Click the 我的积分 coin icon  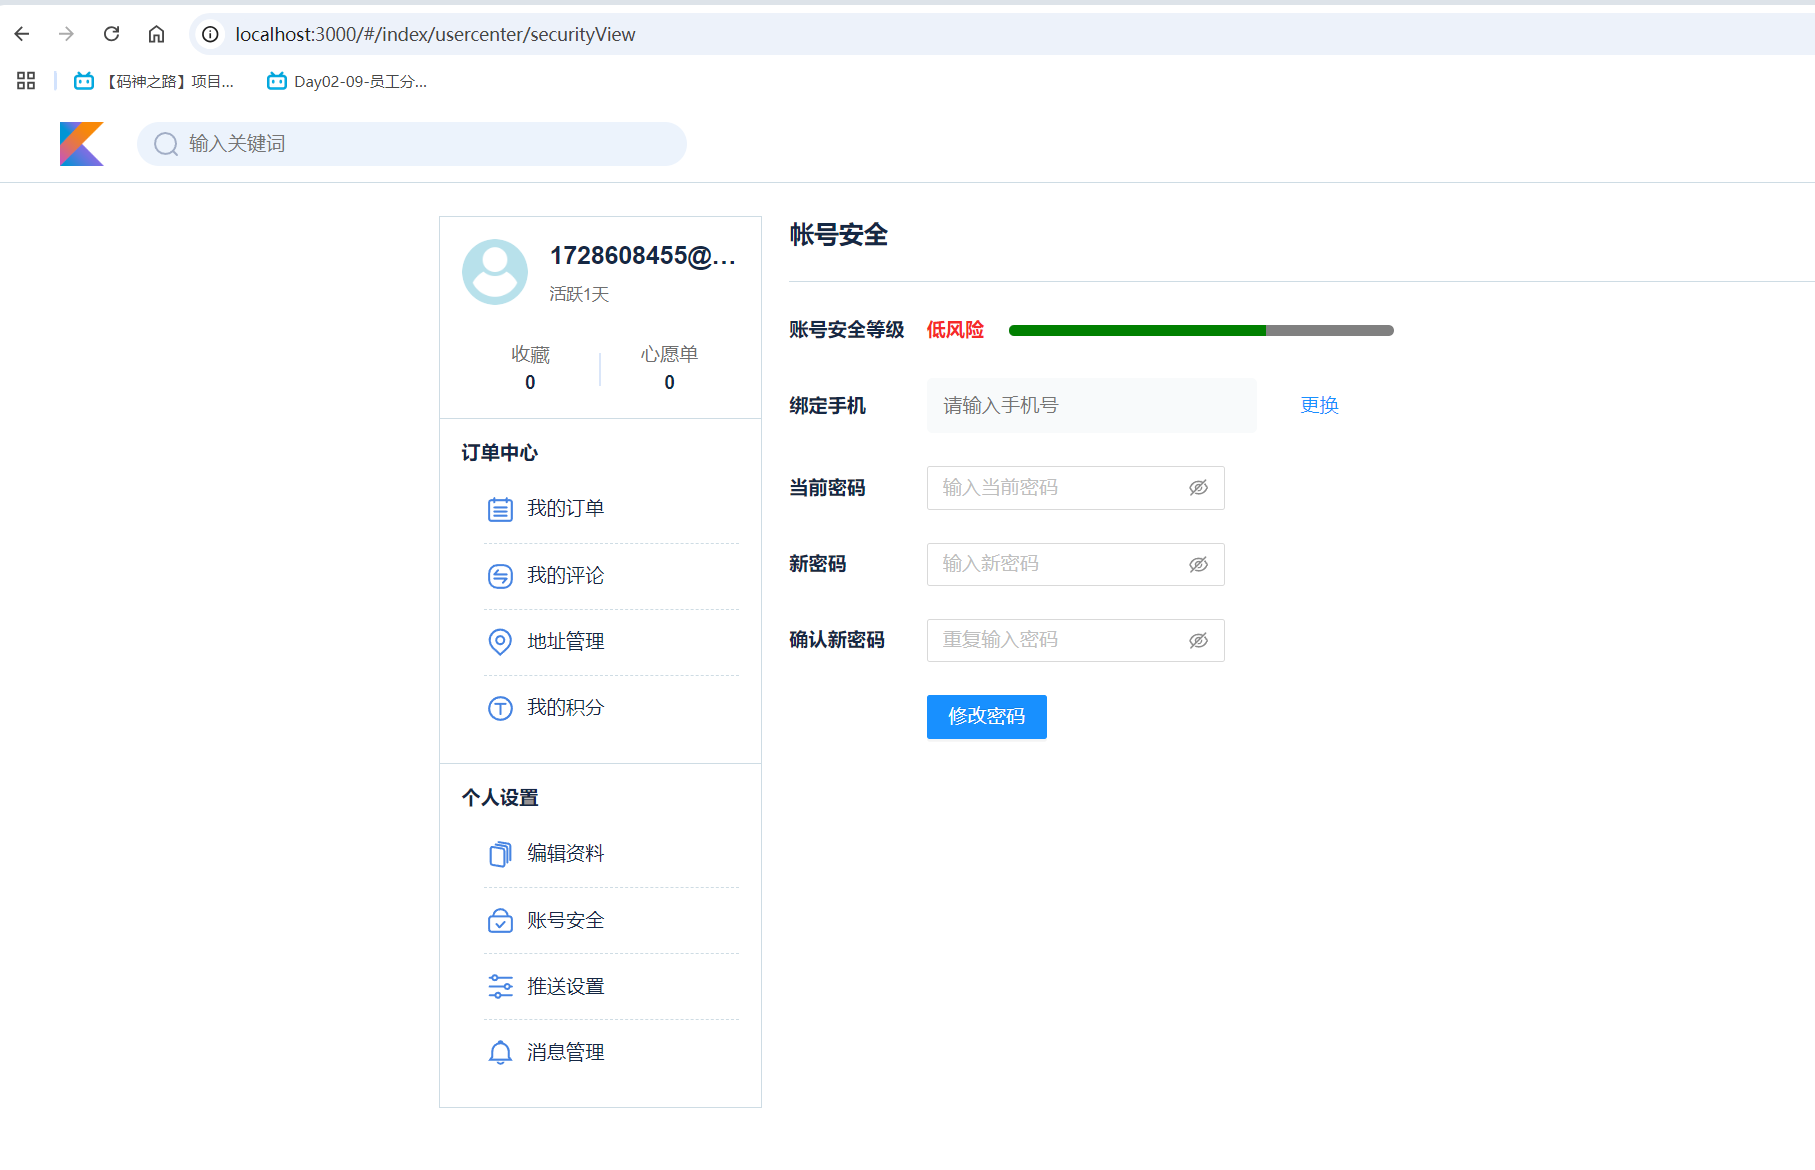click(x=500, y=708)
